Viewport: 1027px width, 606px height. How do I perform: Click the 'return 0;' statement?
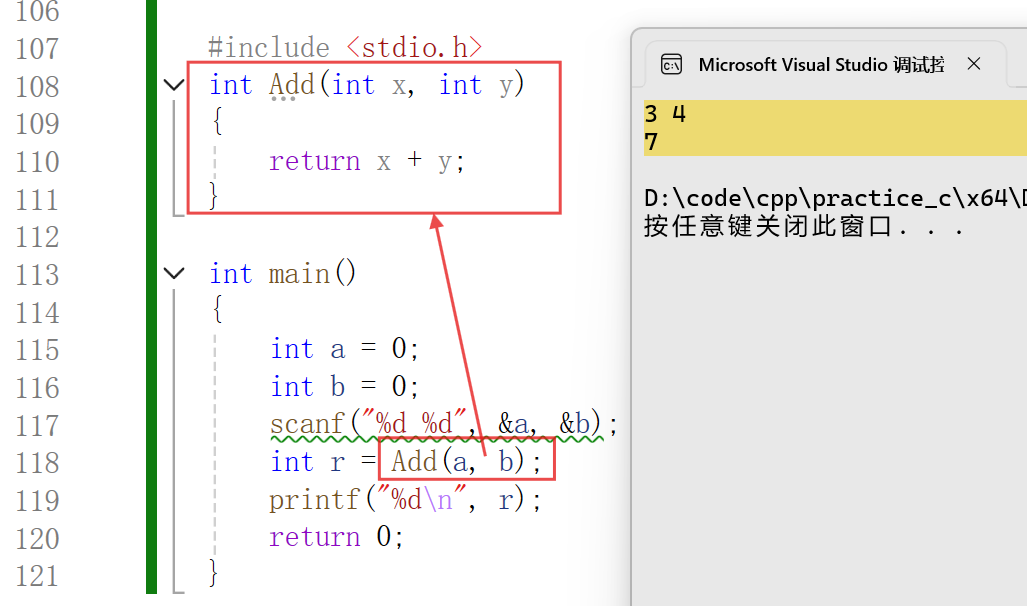[x=336, y=537]
